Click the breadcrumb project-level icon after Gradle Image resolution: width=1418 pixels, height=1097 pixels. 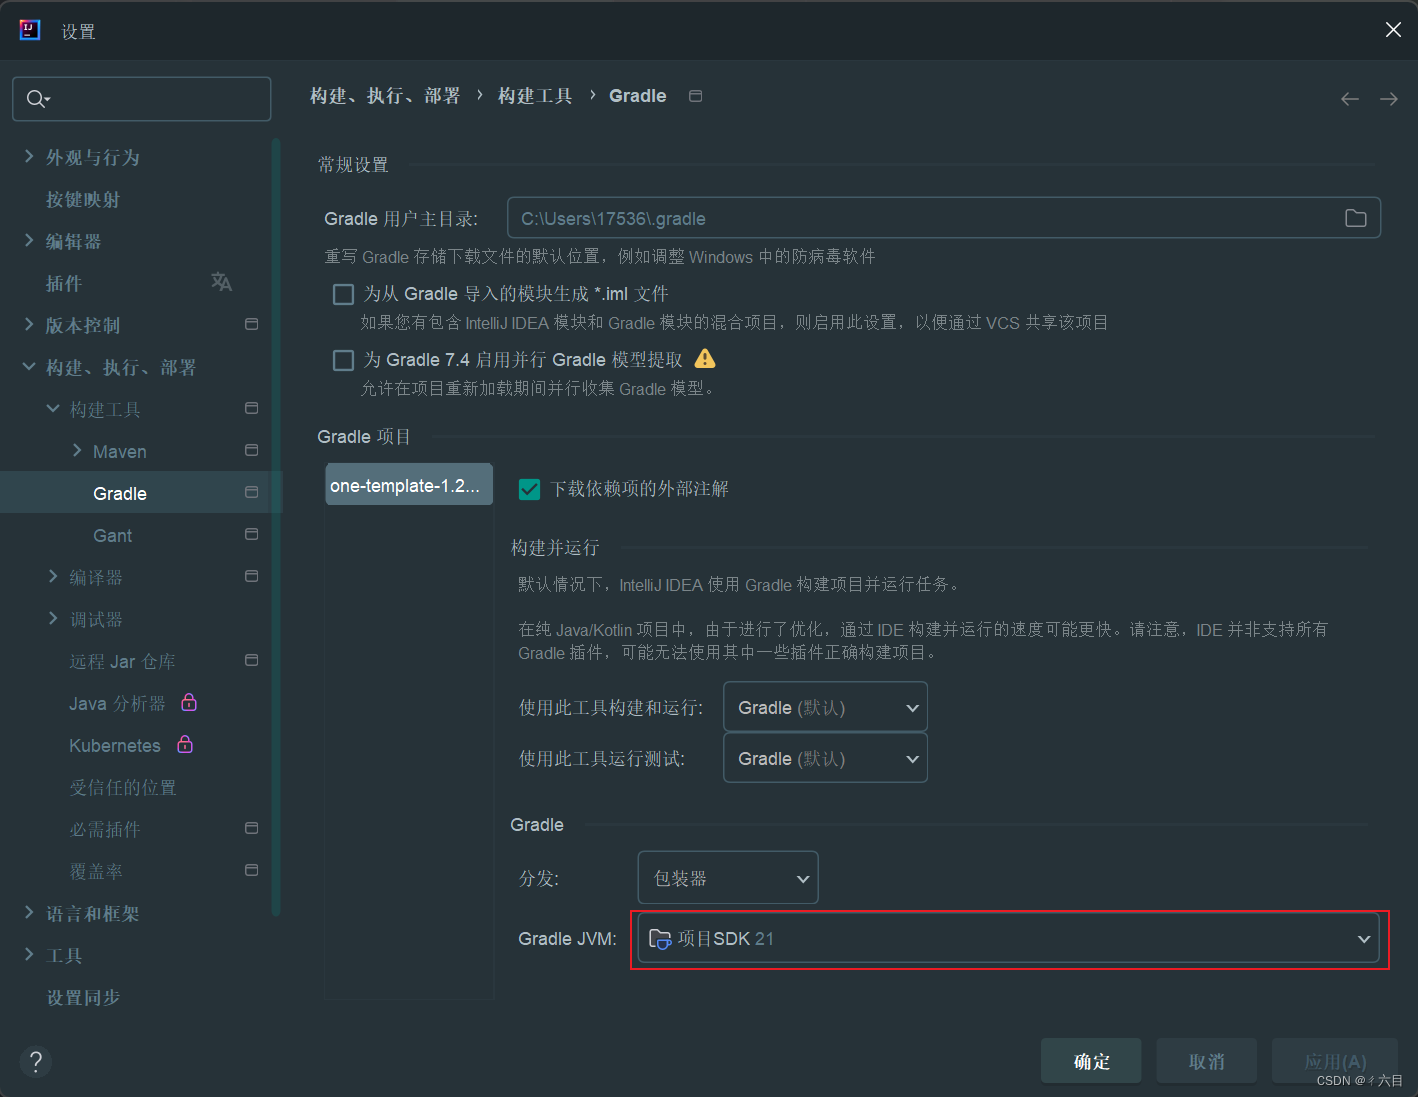click(696, 96)
